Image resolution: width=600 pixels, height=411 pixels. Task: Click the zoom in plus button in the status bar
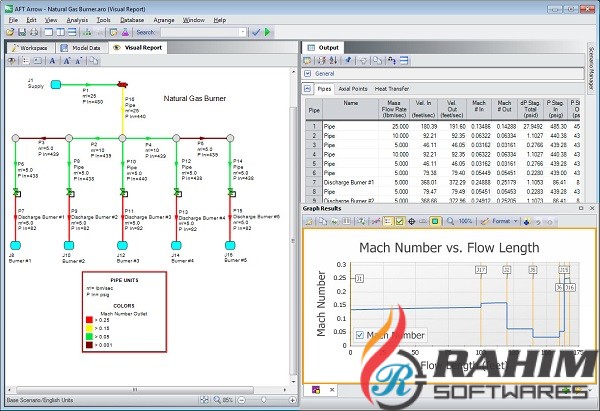point(292,400)
